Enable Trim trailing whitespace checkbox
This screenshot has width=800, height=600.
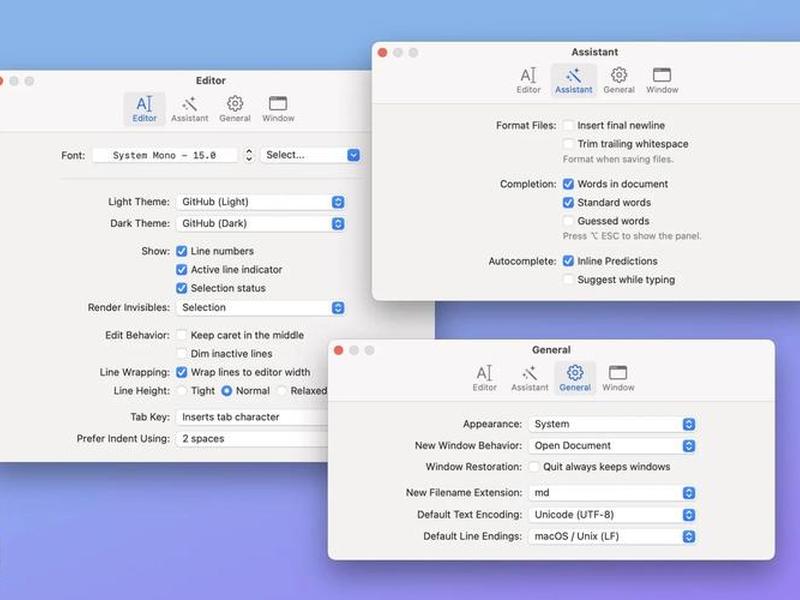point(568,144)
